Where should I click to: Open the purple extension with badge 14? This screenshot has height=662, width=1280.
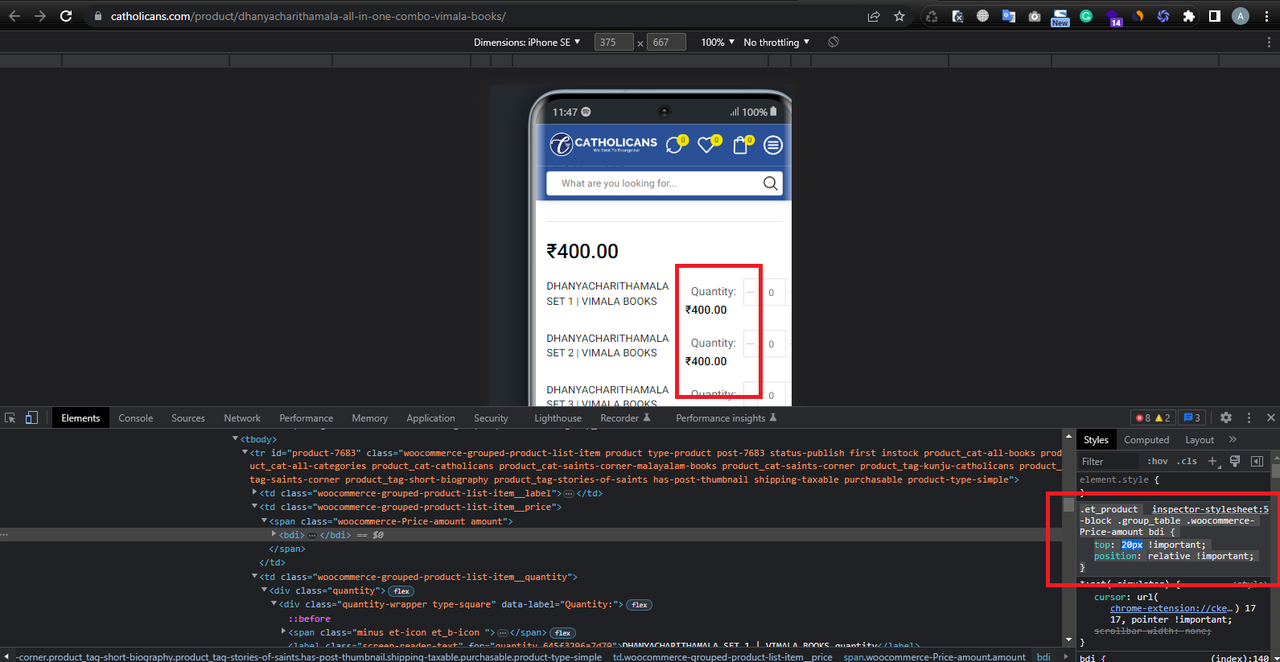tap(1113, 17)
